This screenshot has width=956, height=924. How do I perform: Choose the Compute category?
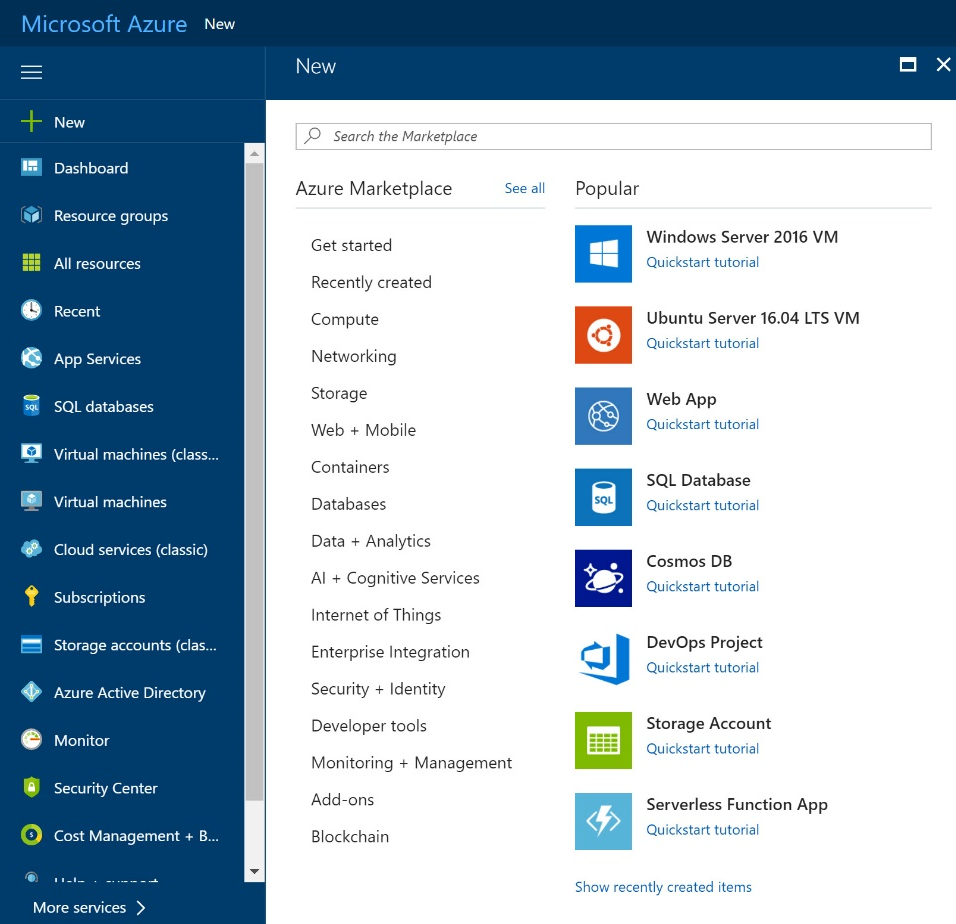[344, 319]
